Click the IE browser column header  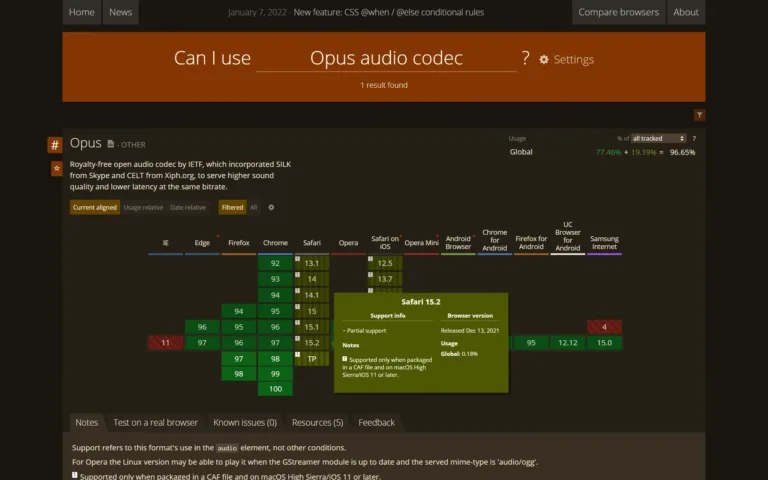point(166,243)
